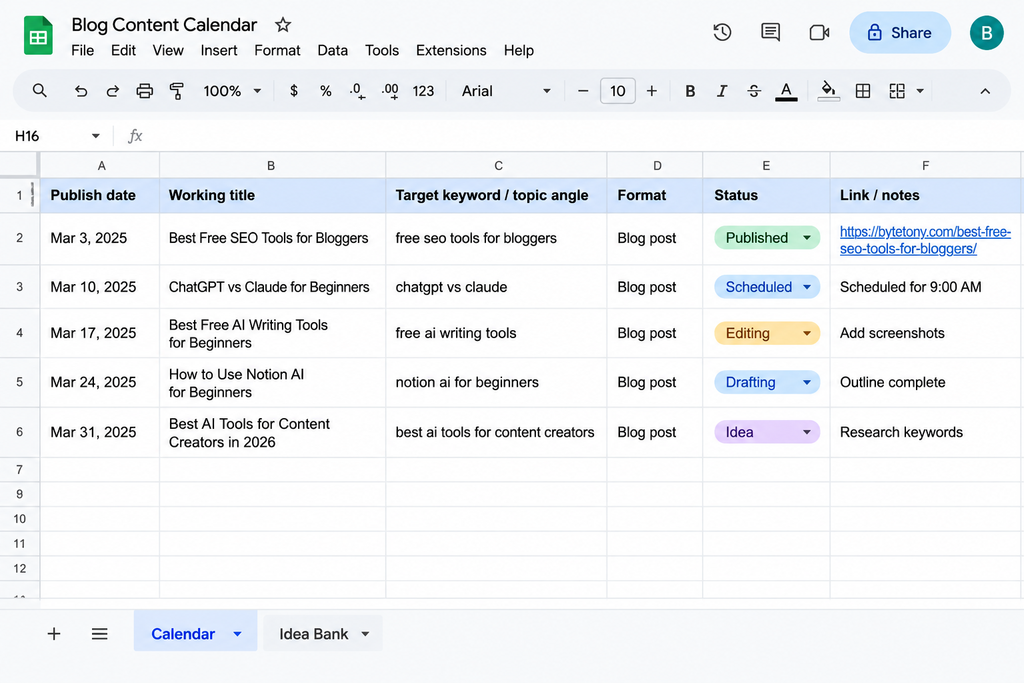Add a new sheet with plus icon
The height and width of the screenshot is (683, 1024).
[54, 633]
